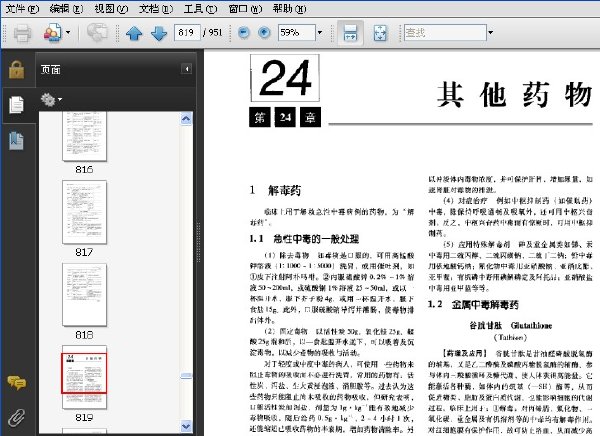Click the collaborate/share document icon

click(x=53, y=33)
